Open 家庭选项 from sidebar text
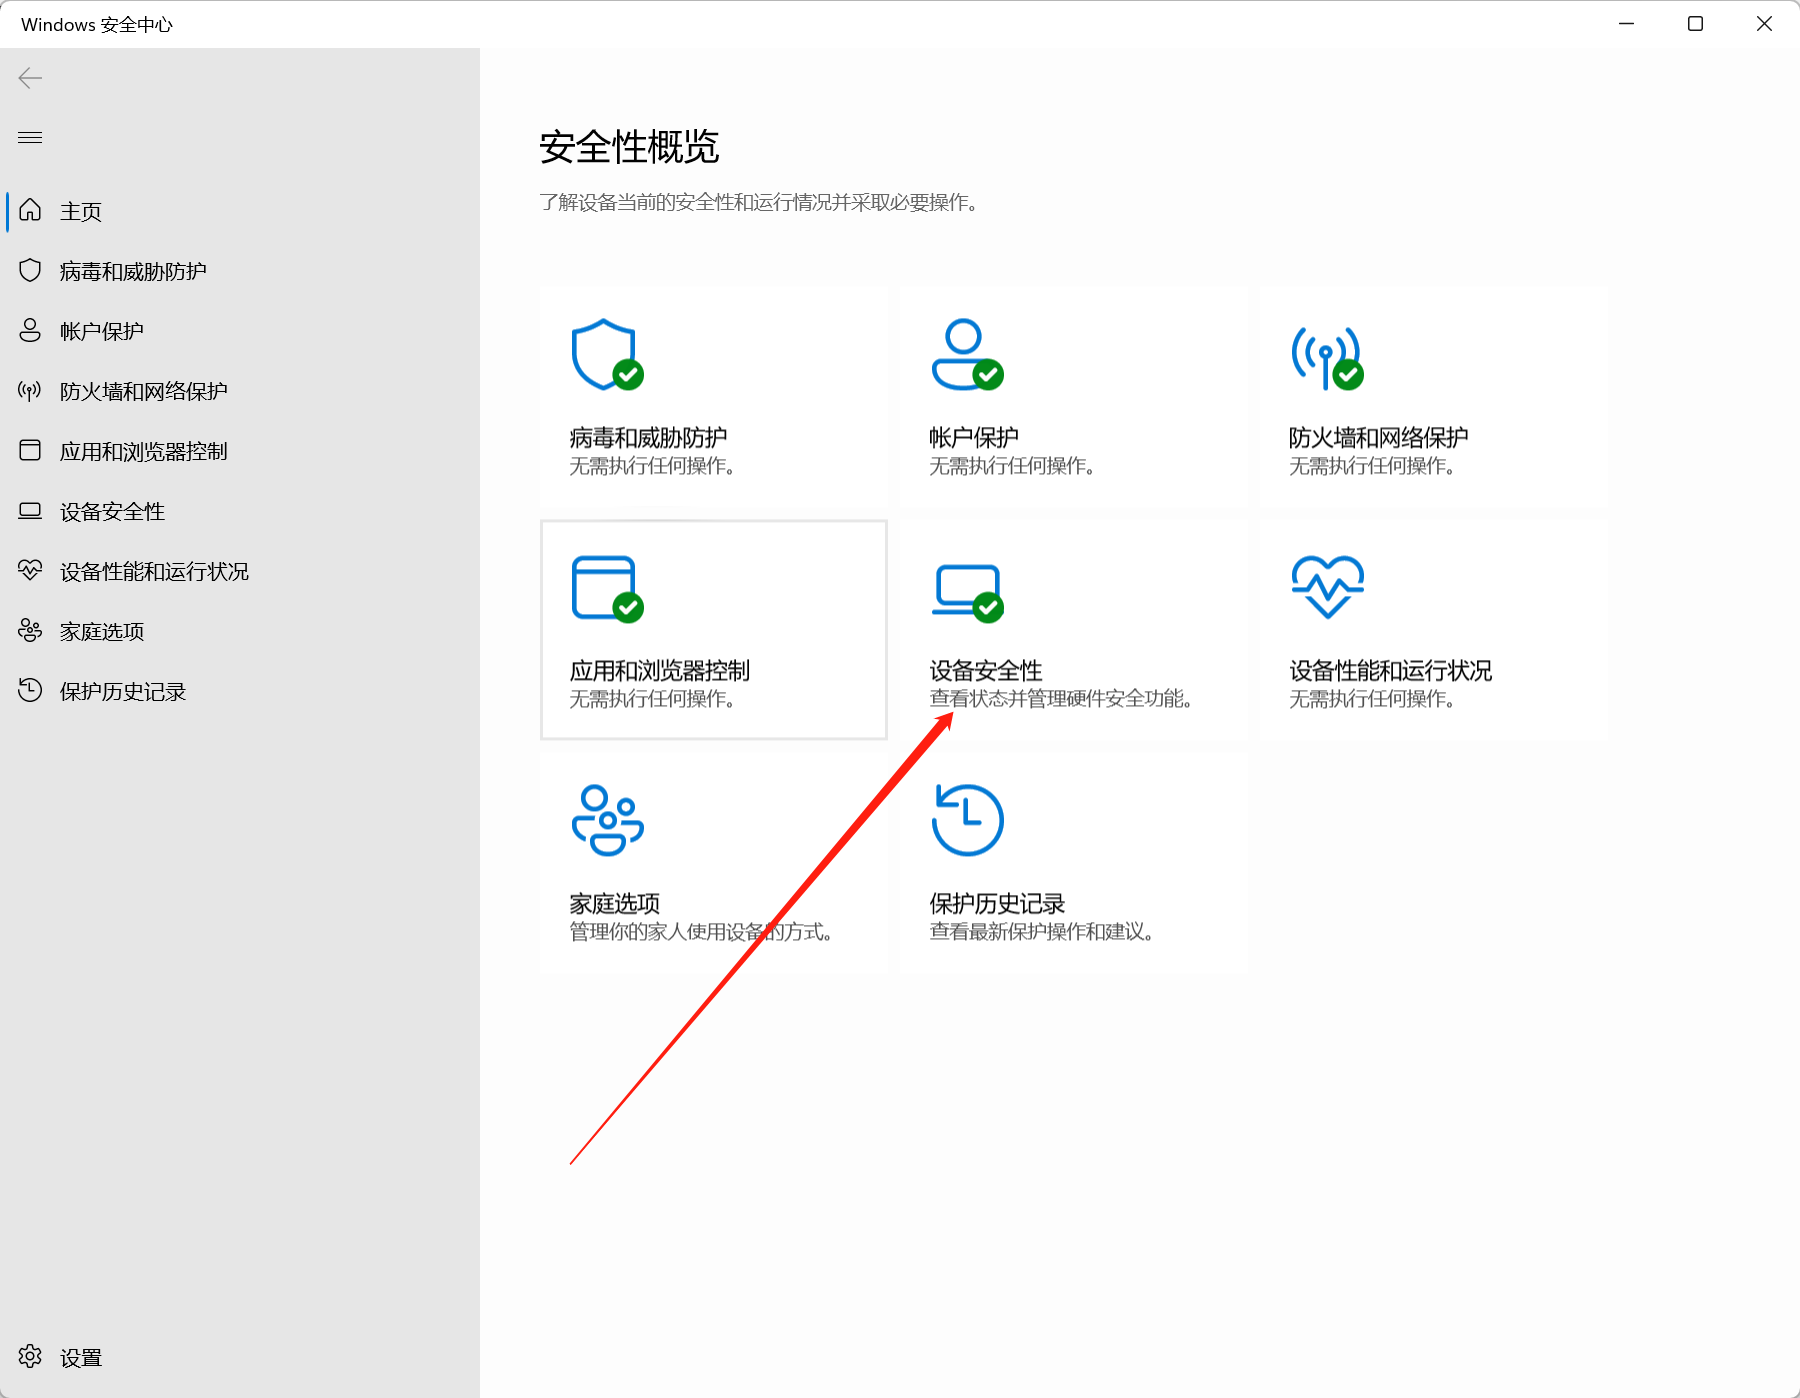This screenshot has height=1398, width=1800. pos(102,631)
